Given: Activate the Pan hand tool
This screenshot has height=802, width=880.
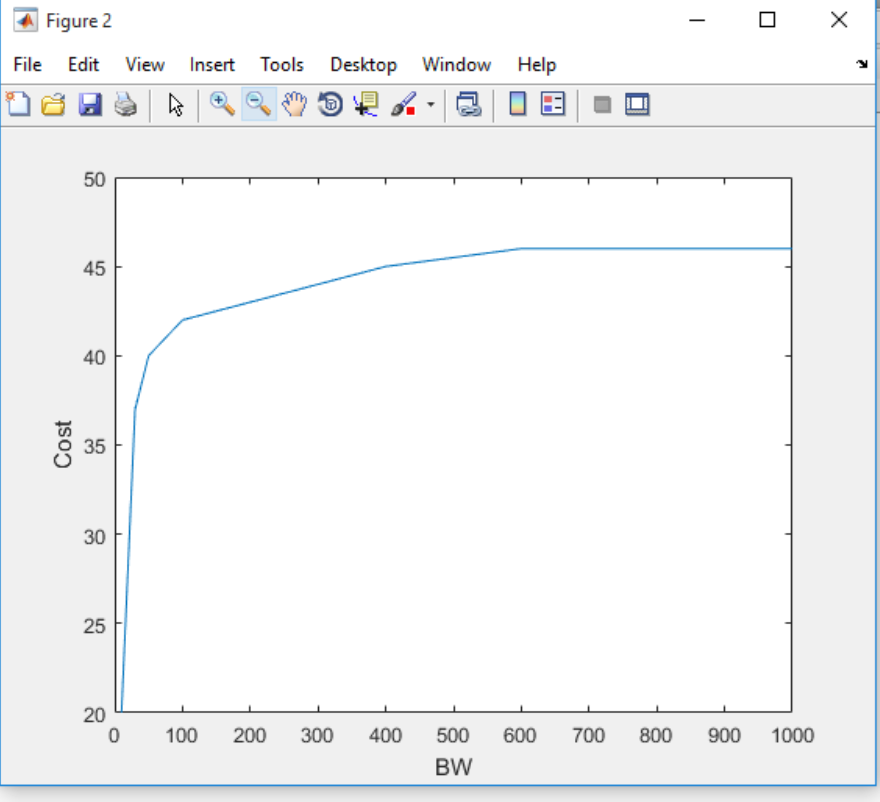Looking at the screenshot, I should coord(294,104).
